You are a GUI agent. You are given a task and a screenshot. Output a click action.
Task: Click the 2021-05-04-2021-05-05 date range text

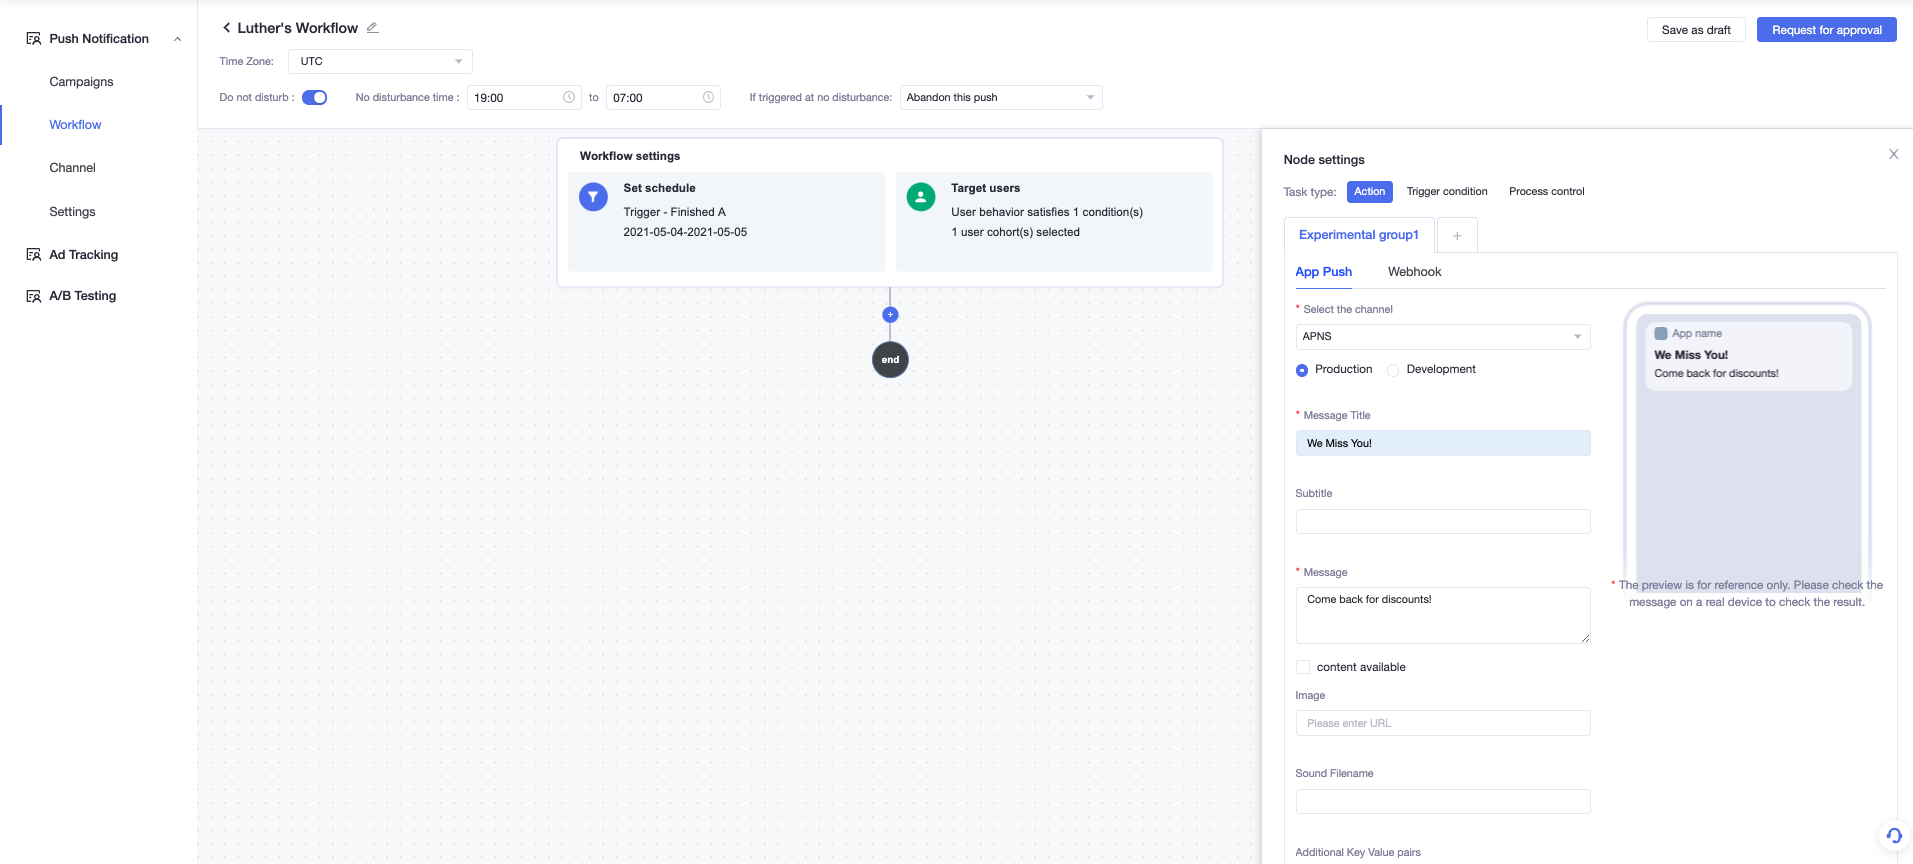click(685, 232)
